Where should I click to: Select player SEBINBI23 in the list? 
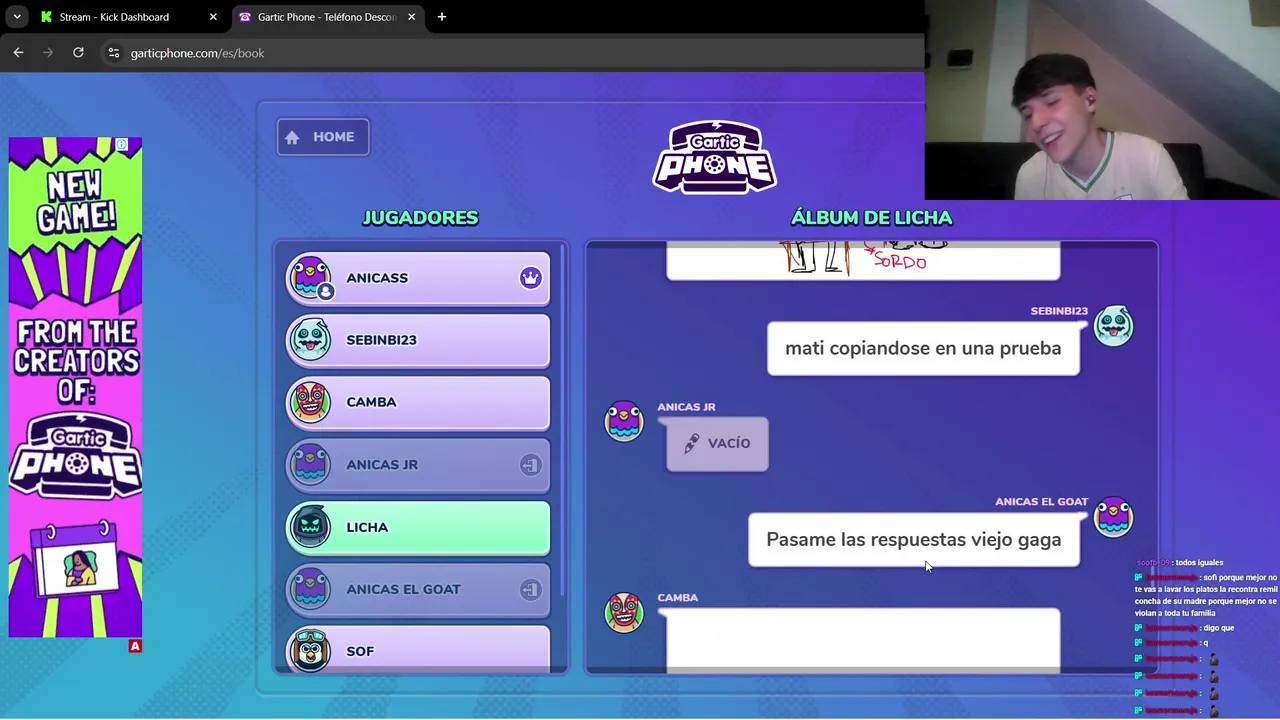[x=418, y=340]
